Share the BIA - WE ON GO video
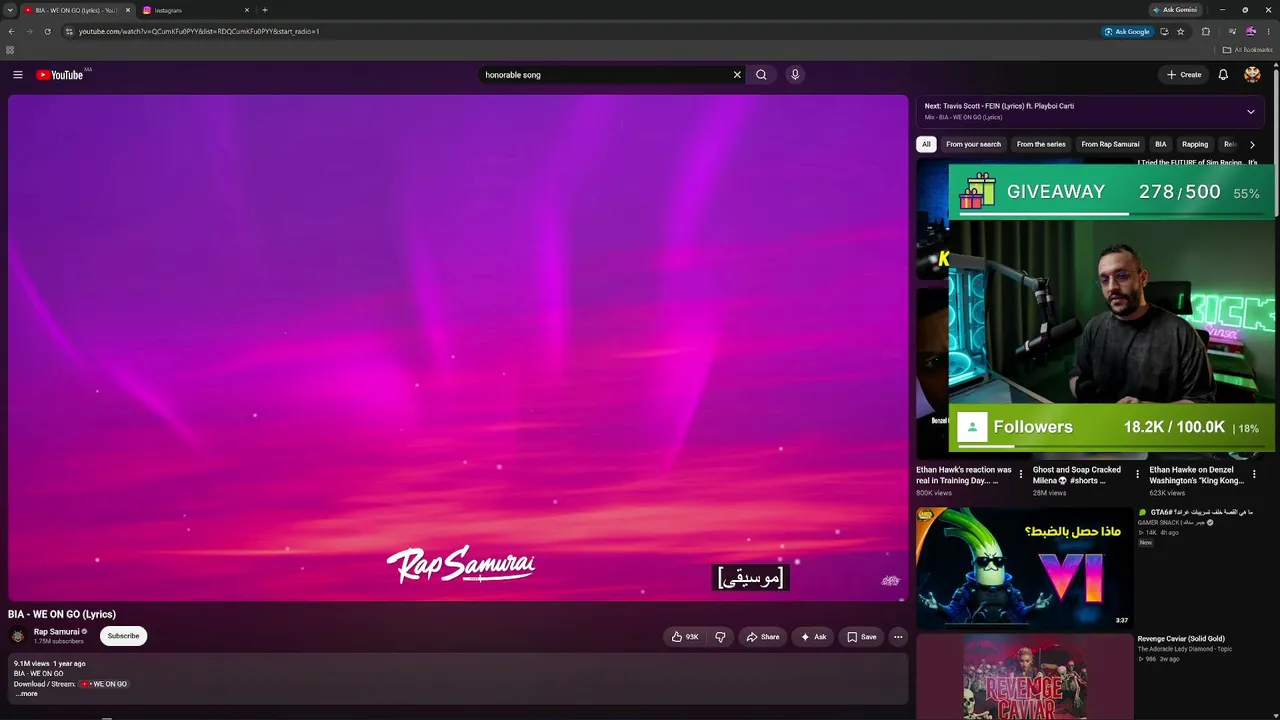The width and height of the screenshot is (1280, 720). (x=762, y=637)
